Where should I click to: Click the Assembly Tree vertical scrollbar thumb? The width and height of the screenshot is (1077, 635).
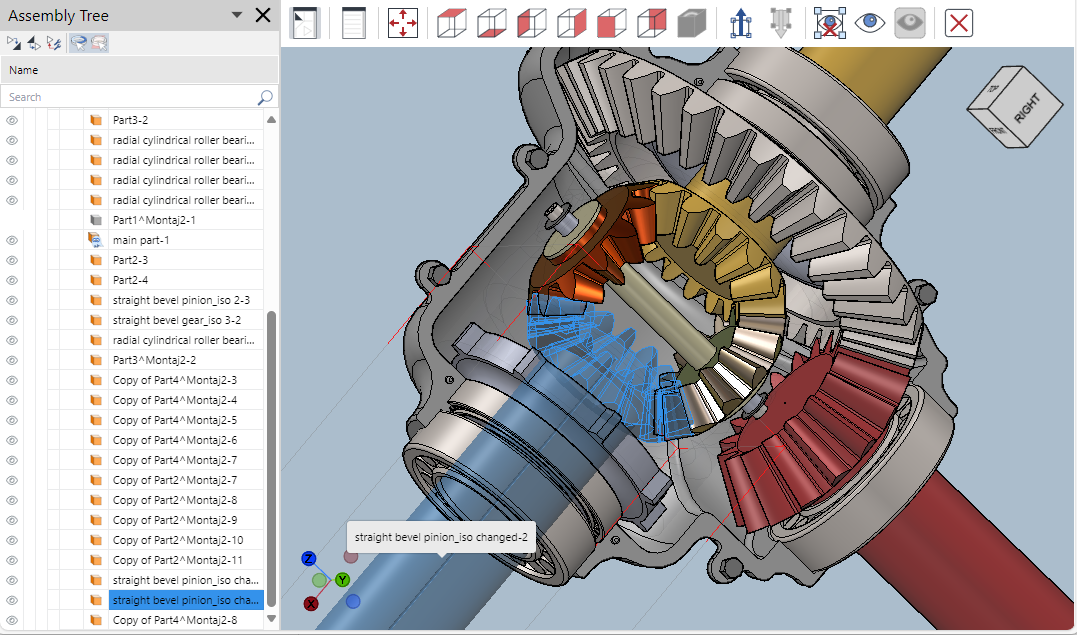[x=271, y=459]
